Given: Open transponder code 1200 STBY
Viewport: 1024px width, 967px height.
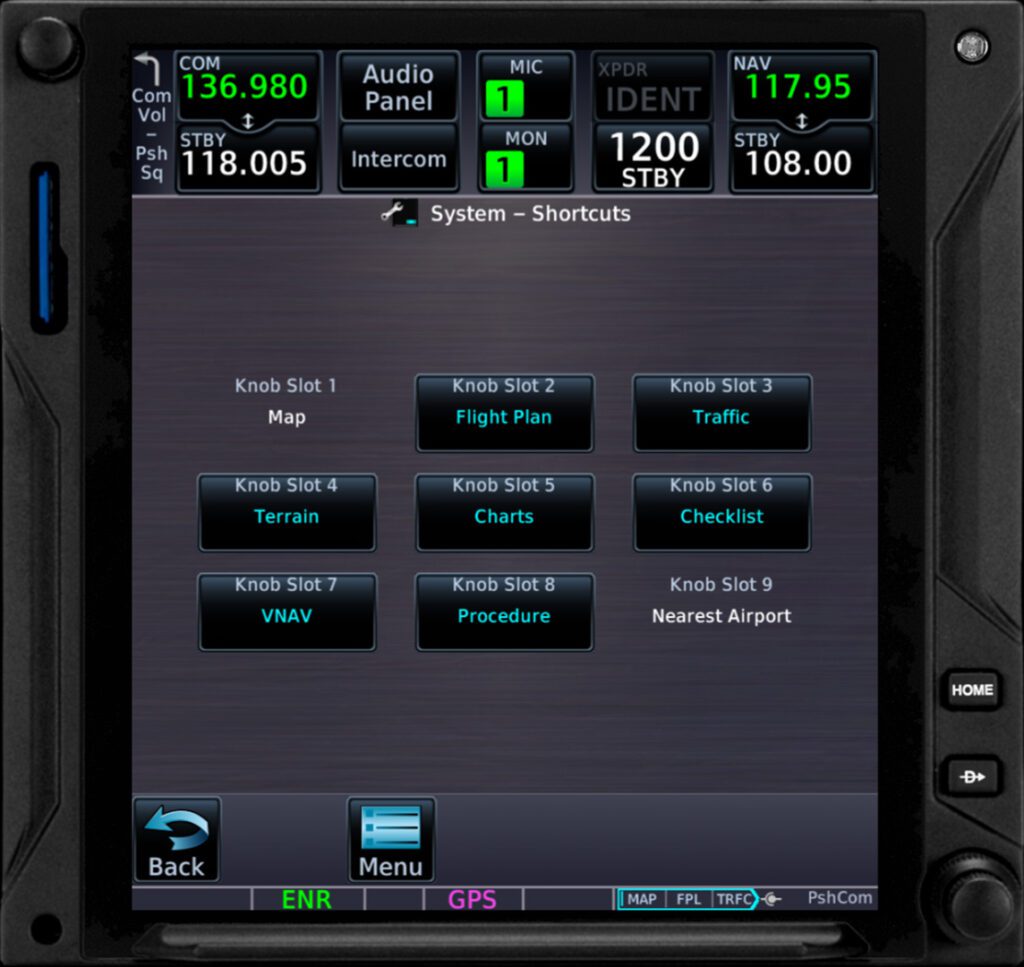Looking at the screenshot, I should click(652, 159).
